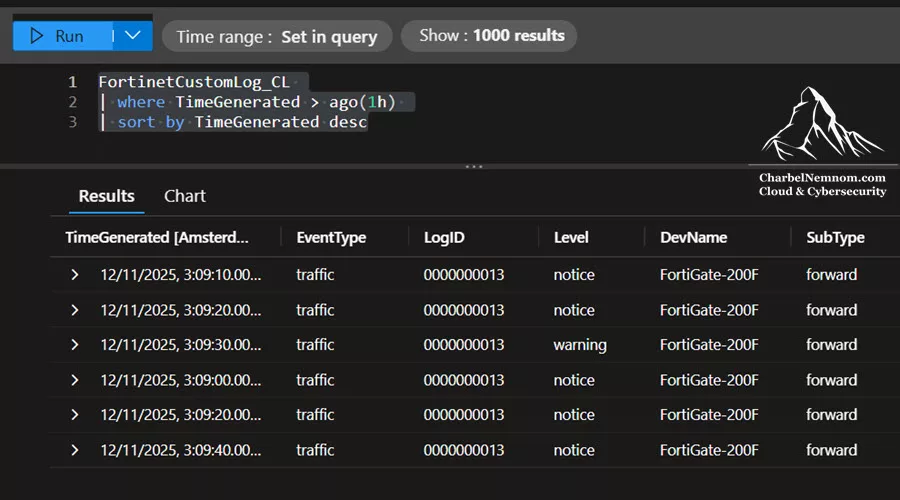Viewport: 900px width, 500px height.
Task: Sort by the EventType column header
Action: pos(331,238)
